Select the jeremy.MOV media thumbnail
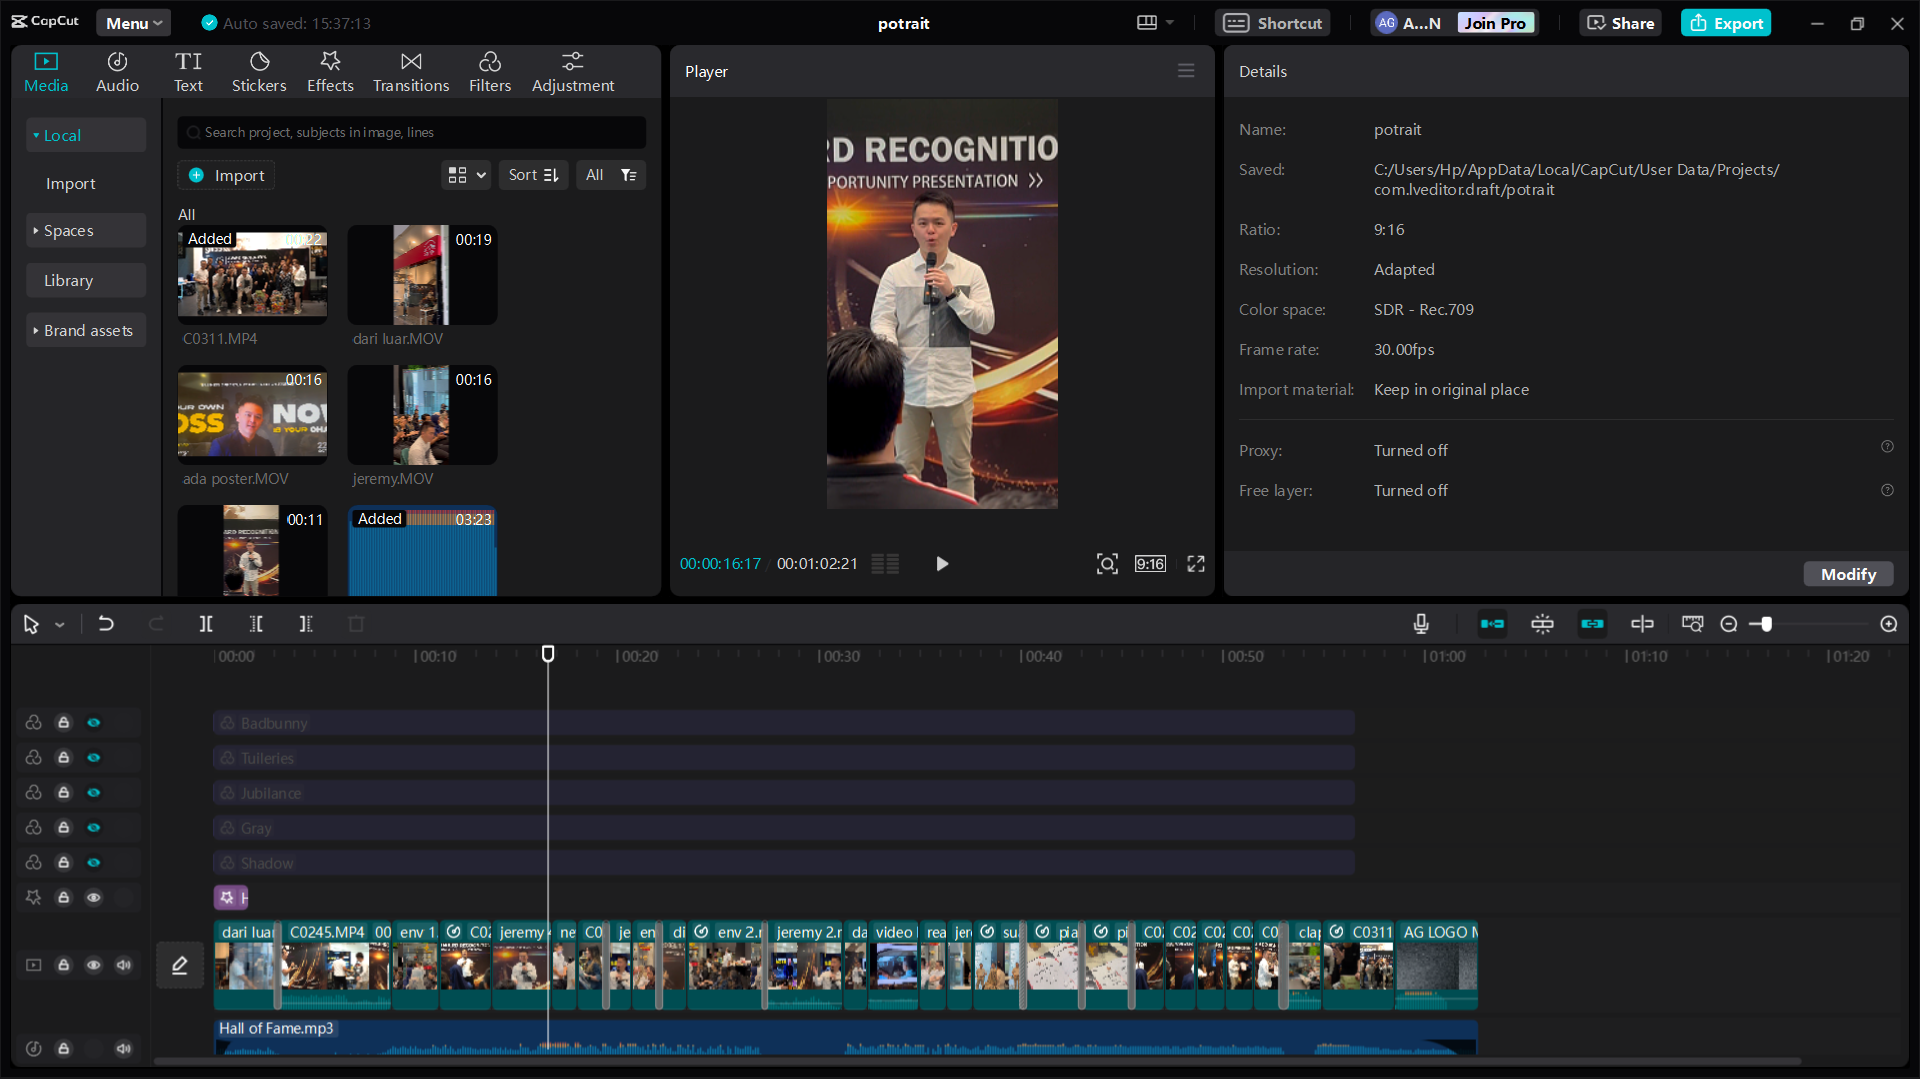Viewport: 1920px width, 1080px height. point(422,415)
